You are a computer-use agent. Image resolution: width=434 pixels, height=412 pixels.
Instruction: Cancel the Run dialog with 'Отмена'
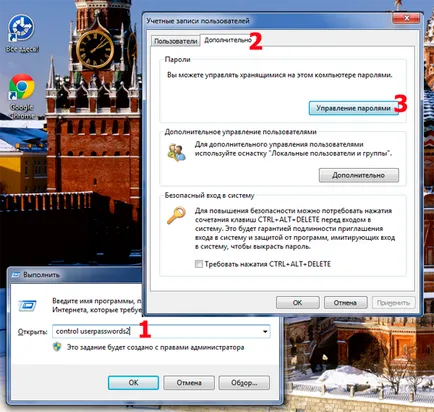(189, 382)
